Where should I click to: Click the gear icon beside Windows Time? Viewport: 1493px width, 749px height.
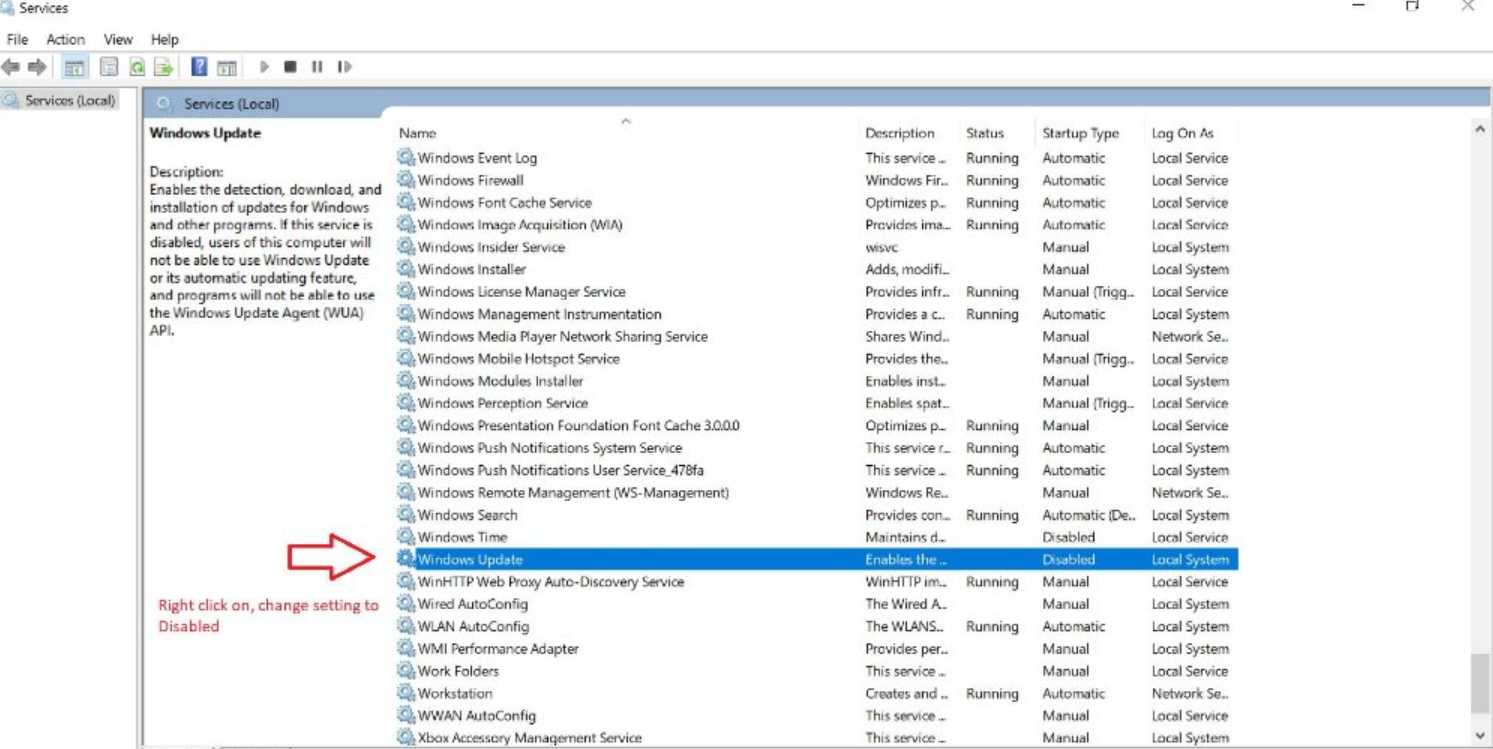(405, 537)
